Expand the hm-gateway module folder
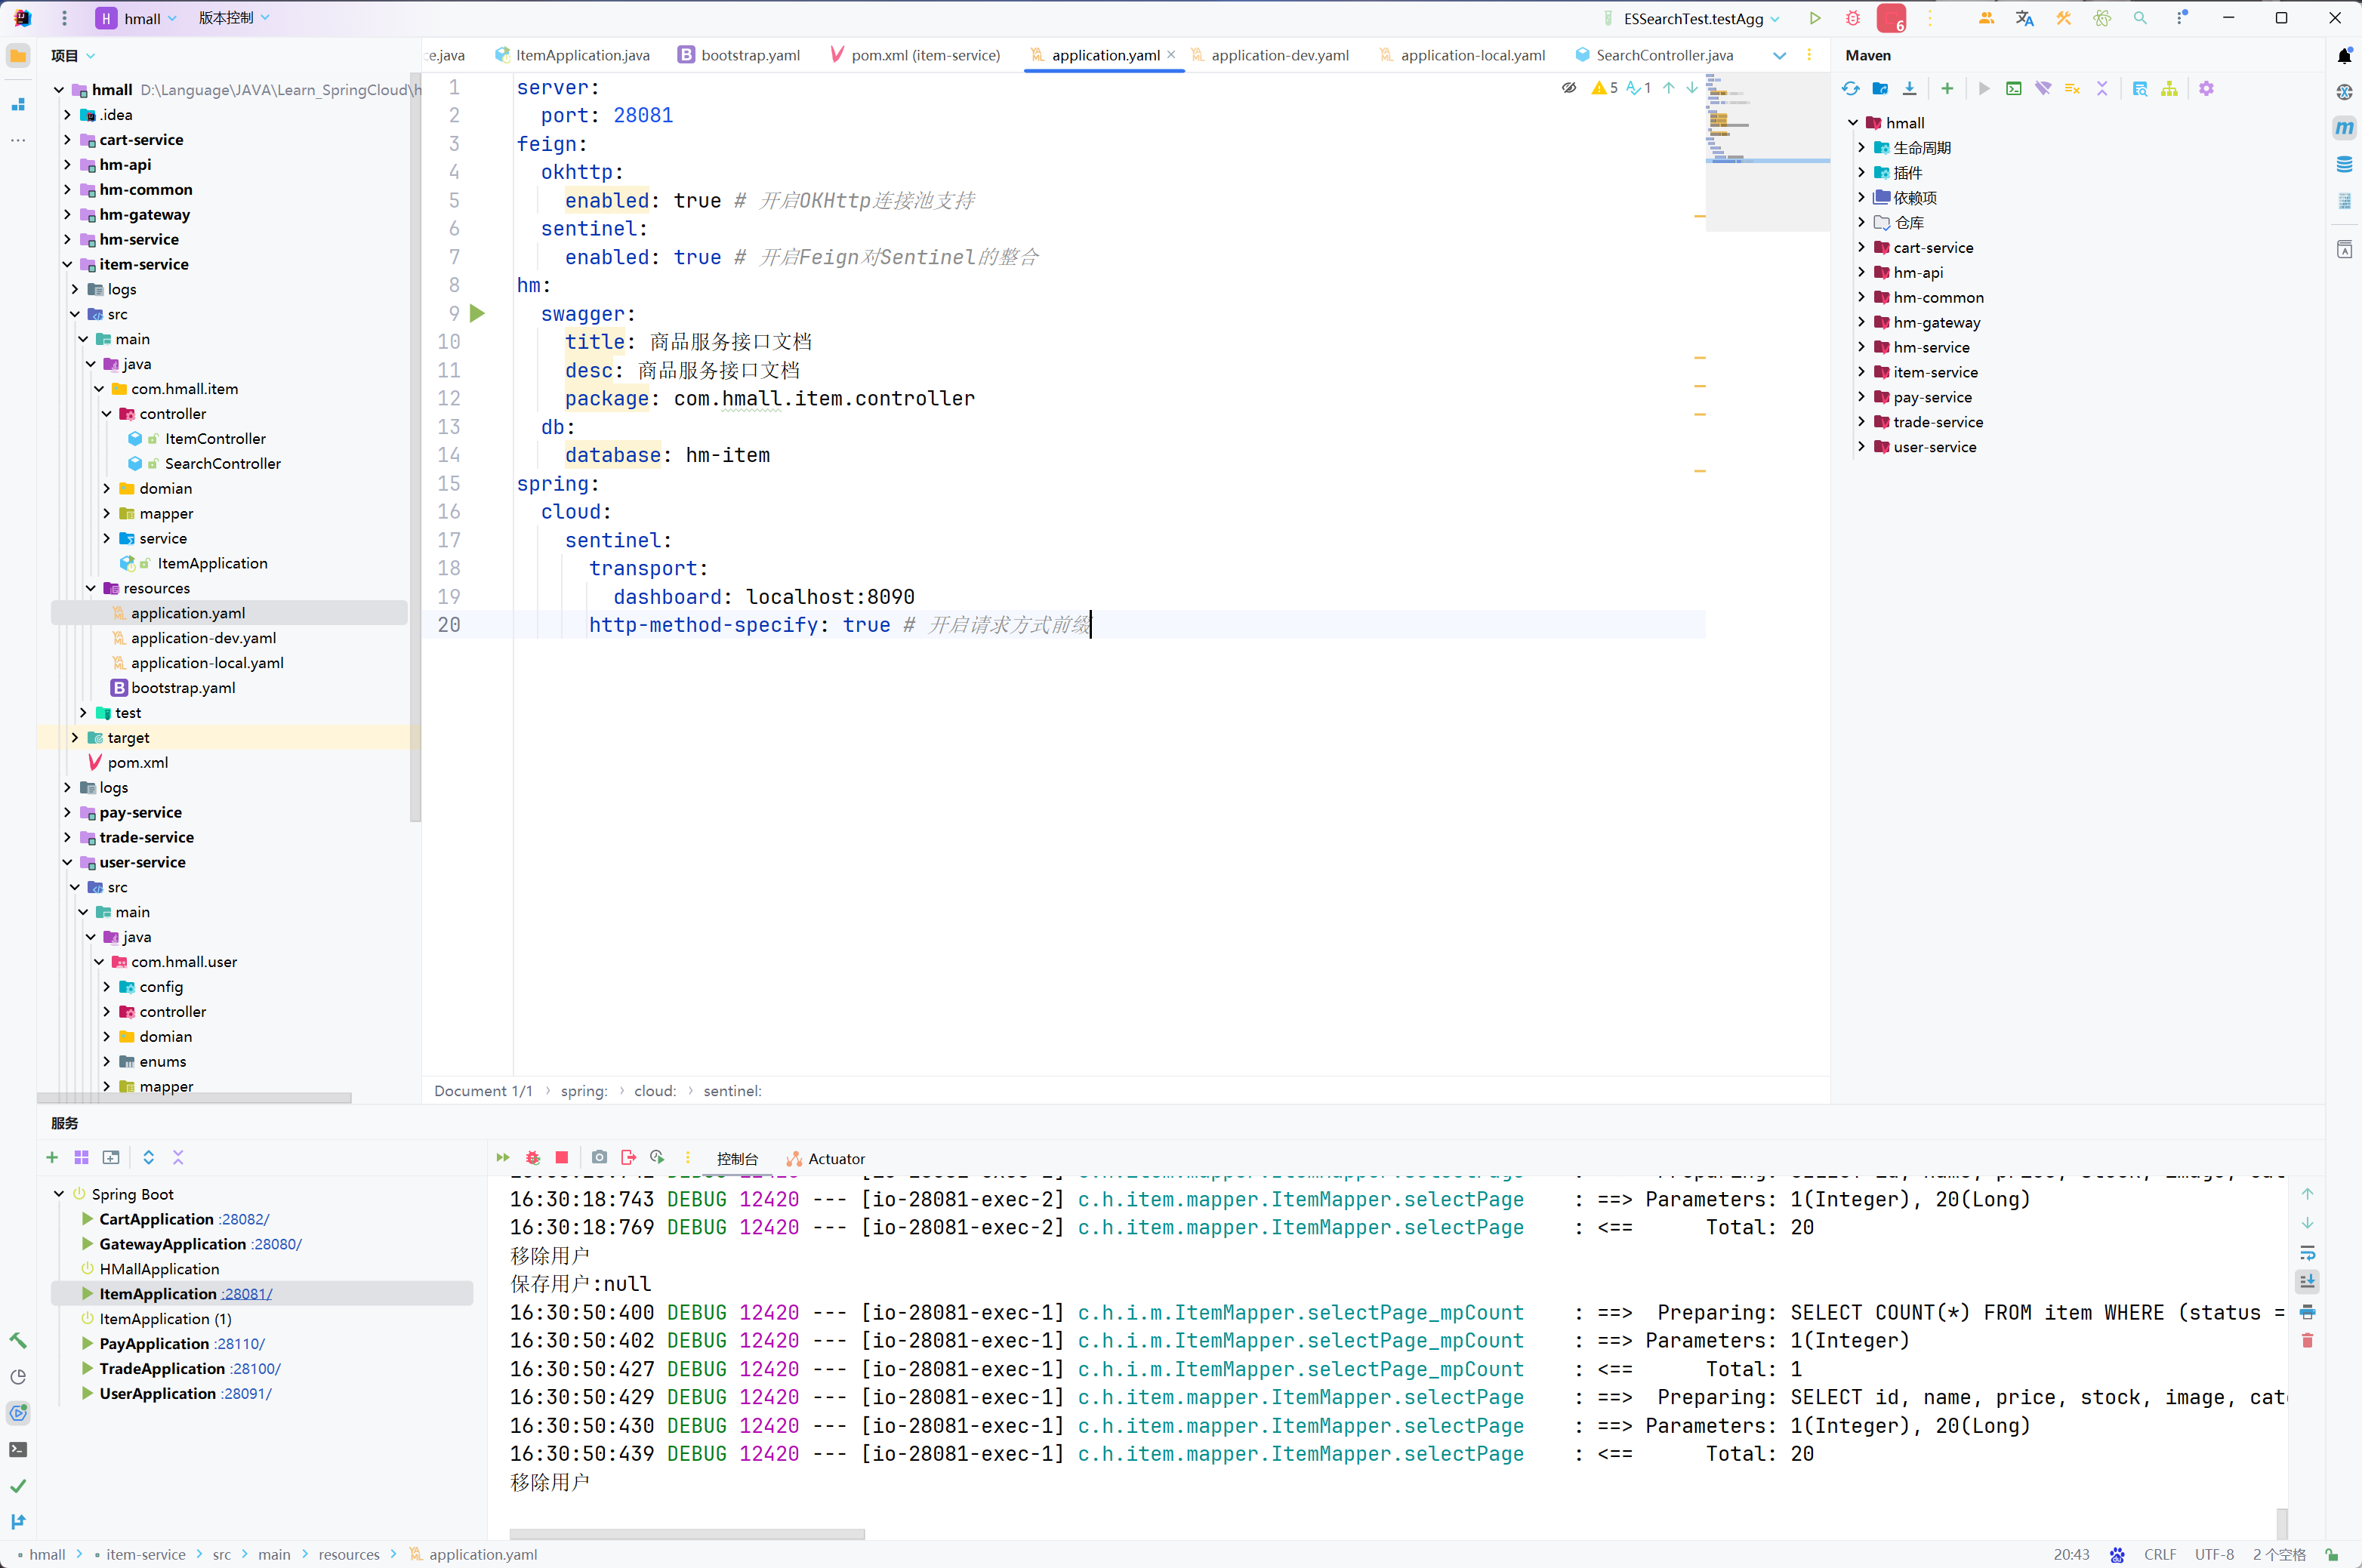Viewport: 2362px width, 1568px height. point(67,215)
